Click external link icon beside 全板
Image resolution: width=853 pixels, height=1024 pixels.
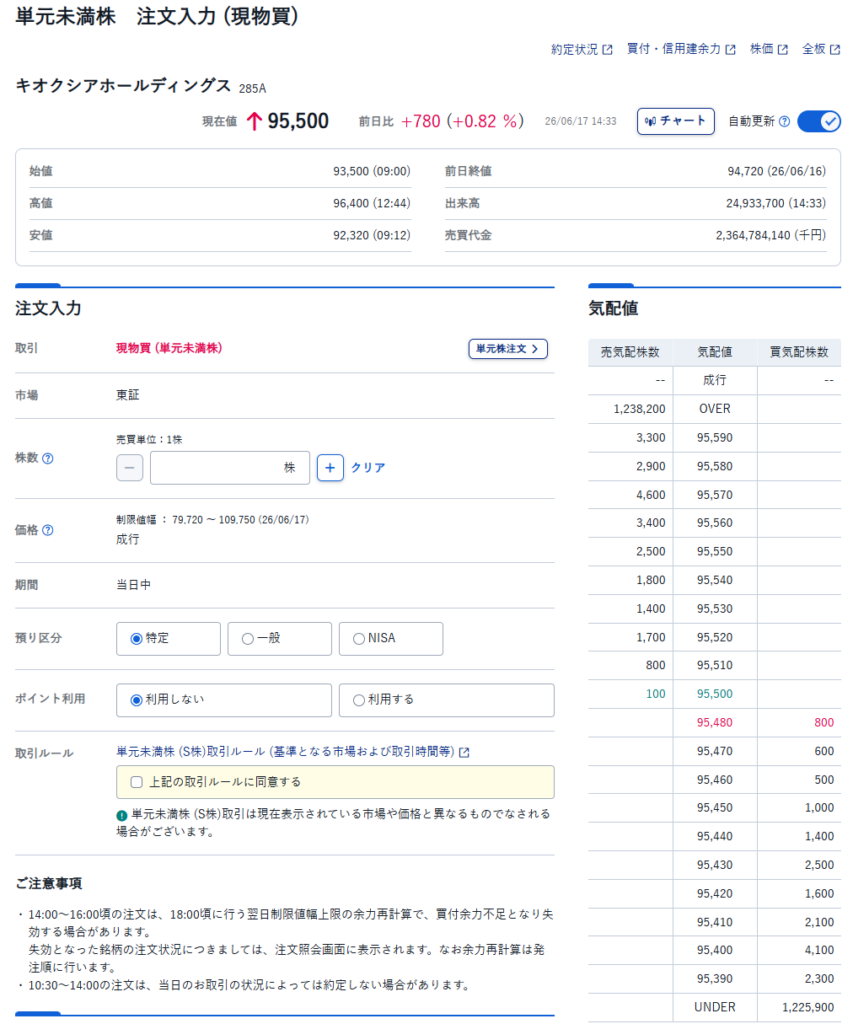click(x=835, y=50)
